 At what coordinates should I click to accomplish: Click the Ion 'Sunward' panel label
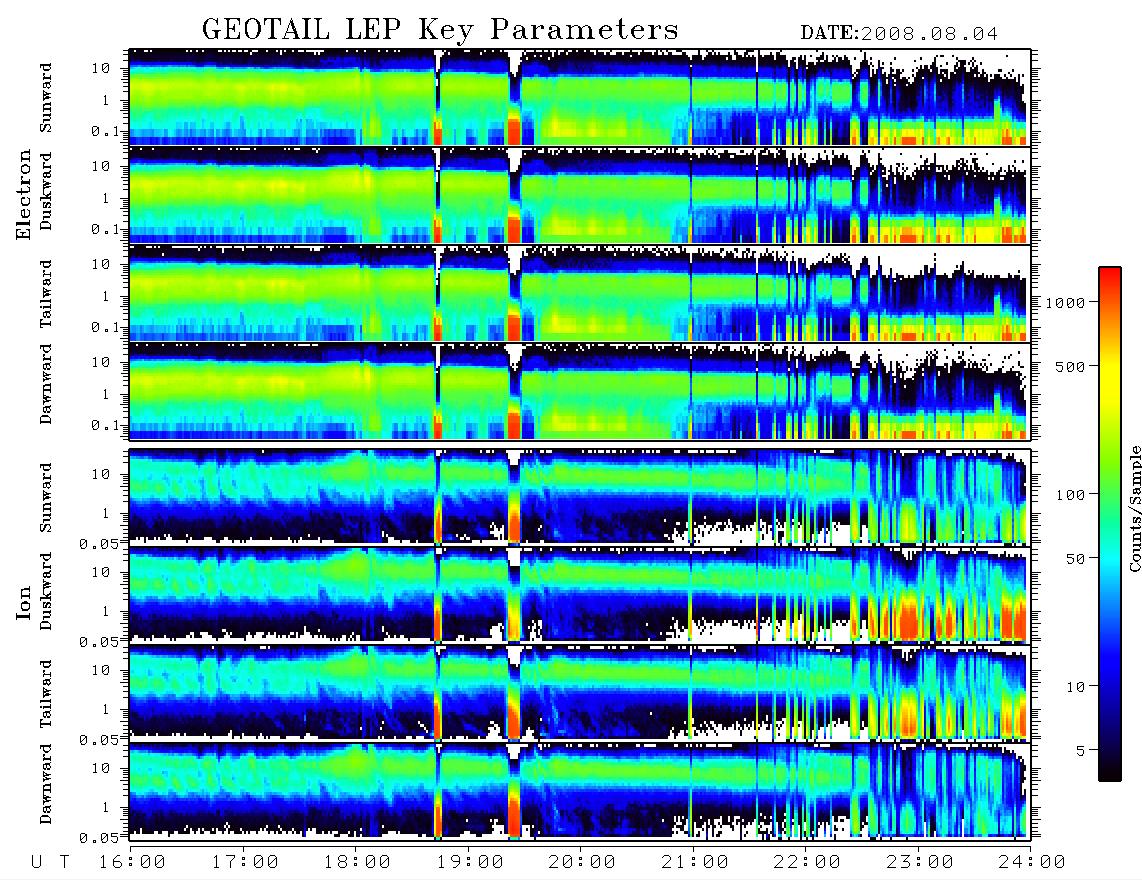46,497
